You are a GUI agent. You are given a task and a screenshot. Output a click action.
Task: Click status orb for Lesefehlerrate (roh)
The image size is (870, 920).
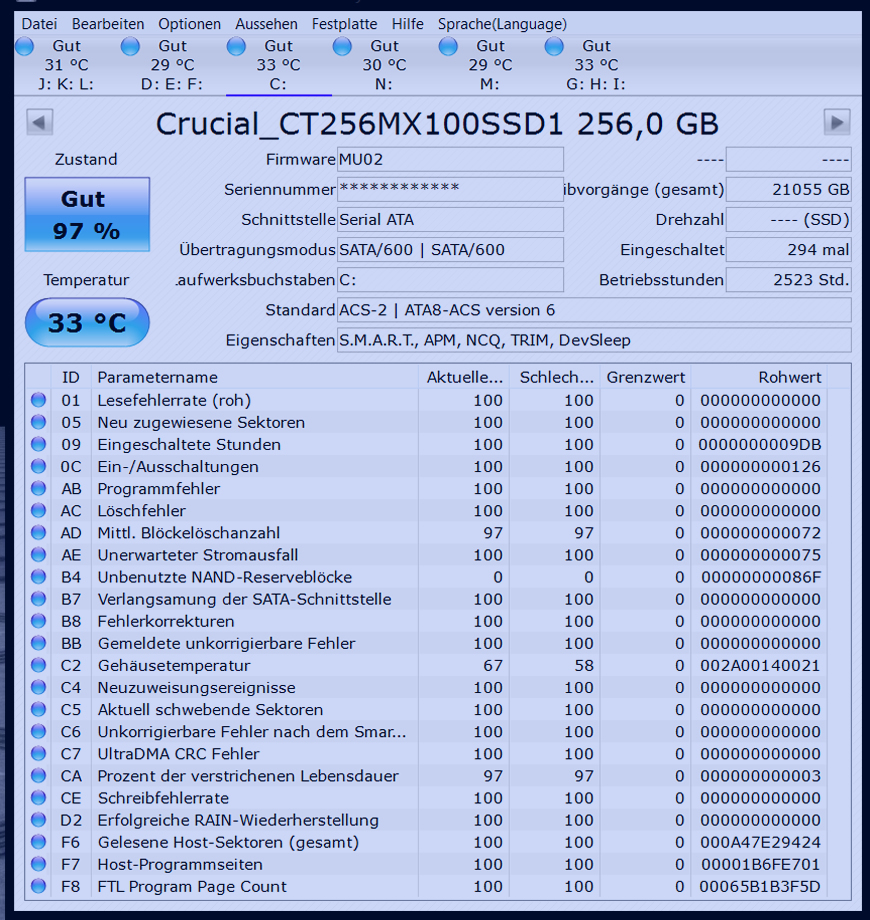(39, 400)
